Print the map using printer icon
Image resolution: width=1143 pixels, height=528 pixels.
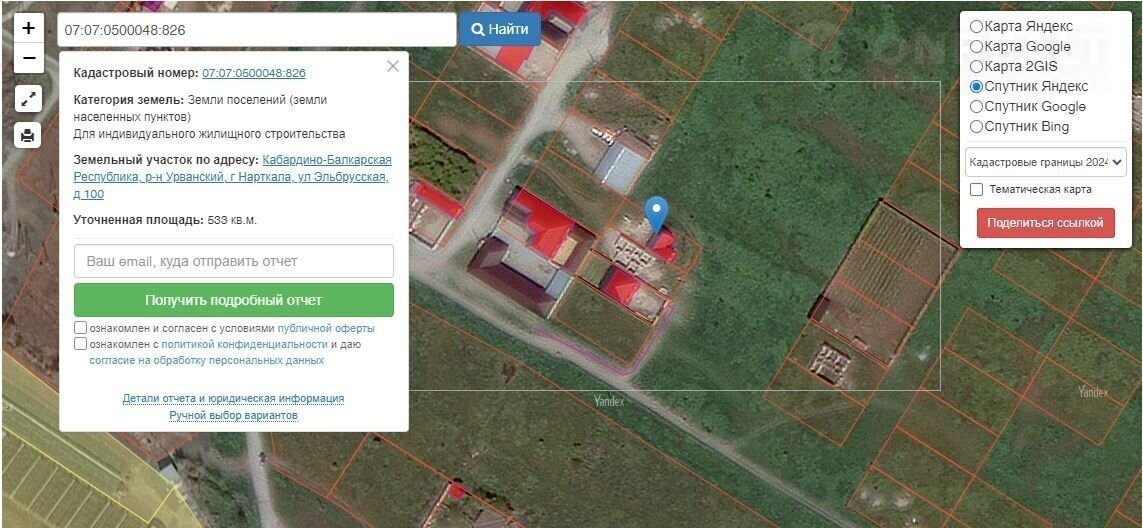(x=28, y=135)
